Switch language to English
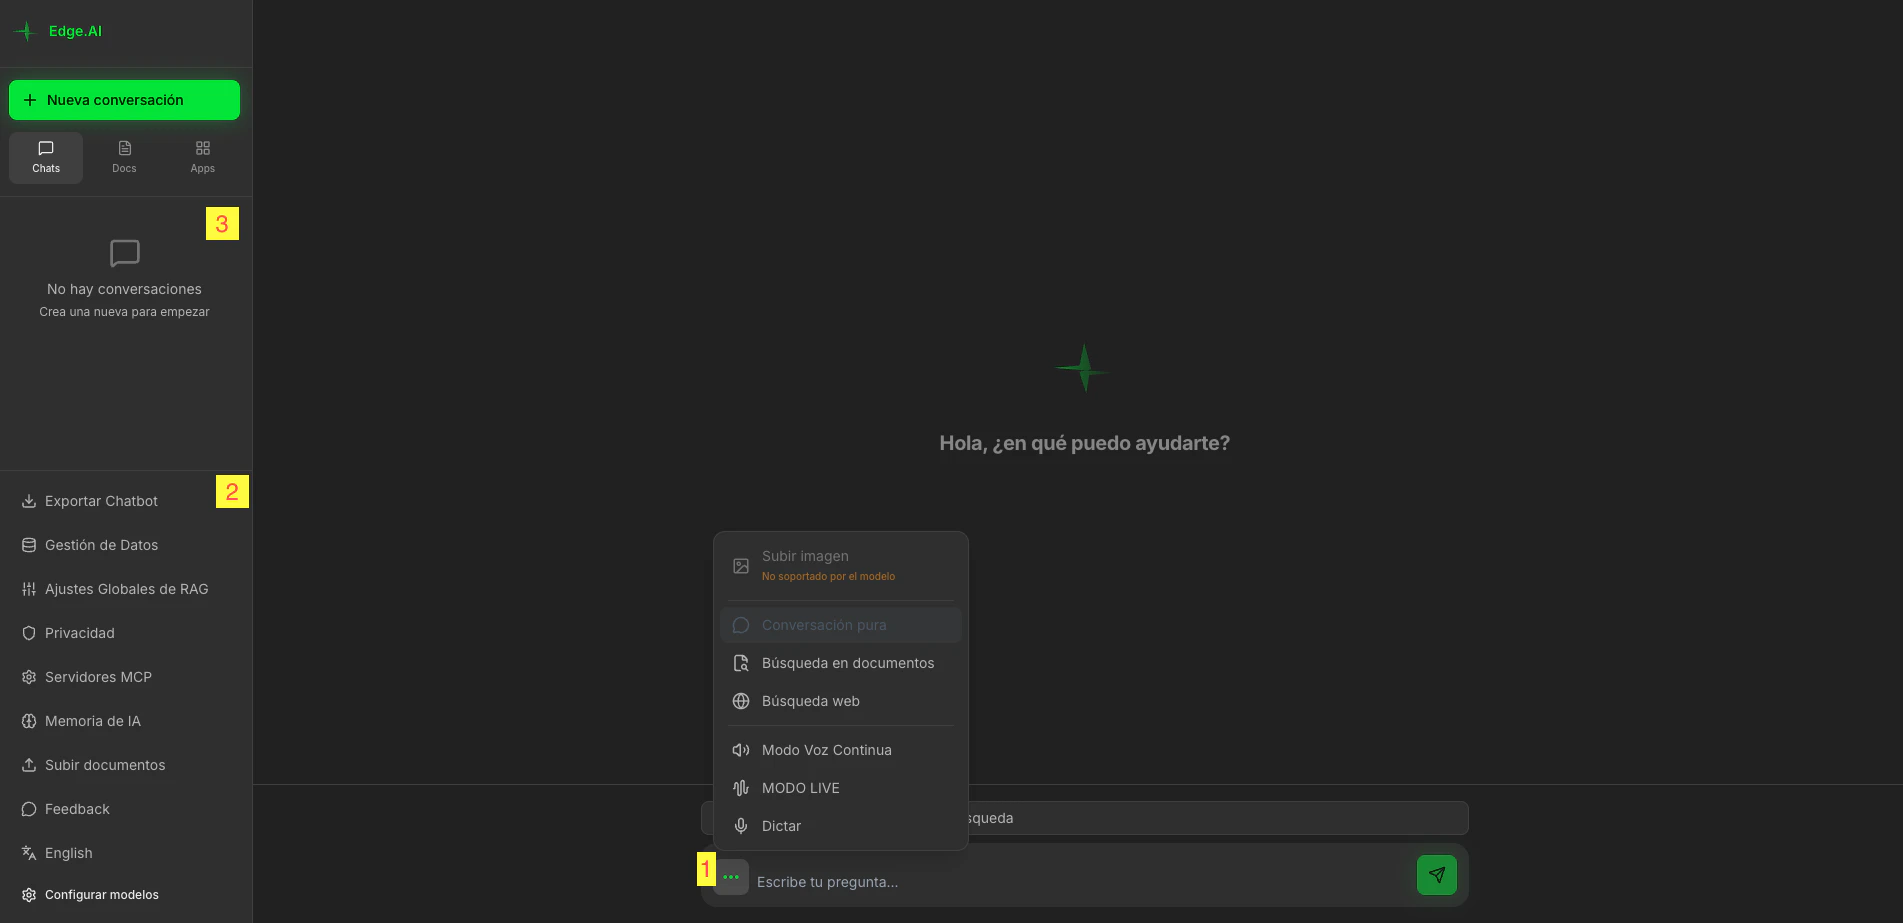 pos(126,853)
